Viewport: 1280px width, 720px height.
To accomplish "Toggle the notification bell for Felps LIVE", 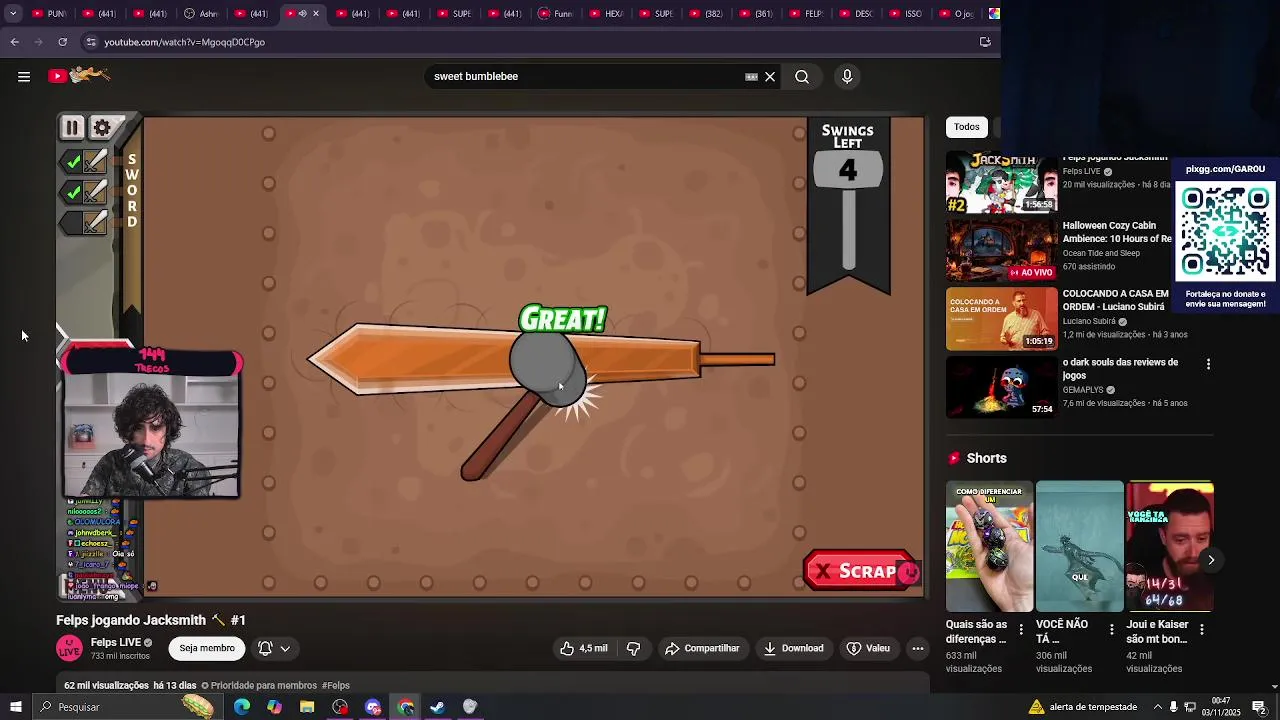I will pos(265,648).
